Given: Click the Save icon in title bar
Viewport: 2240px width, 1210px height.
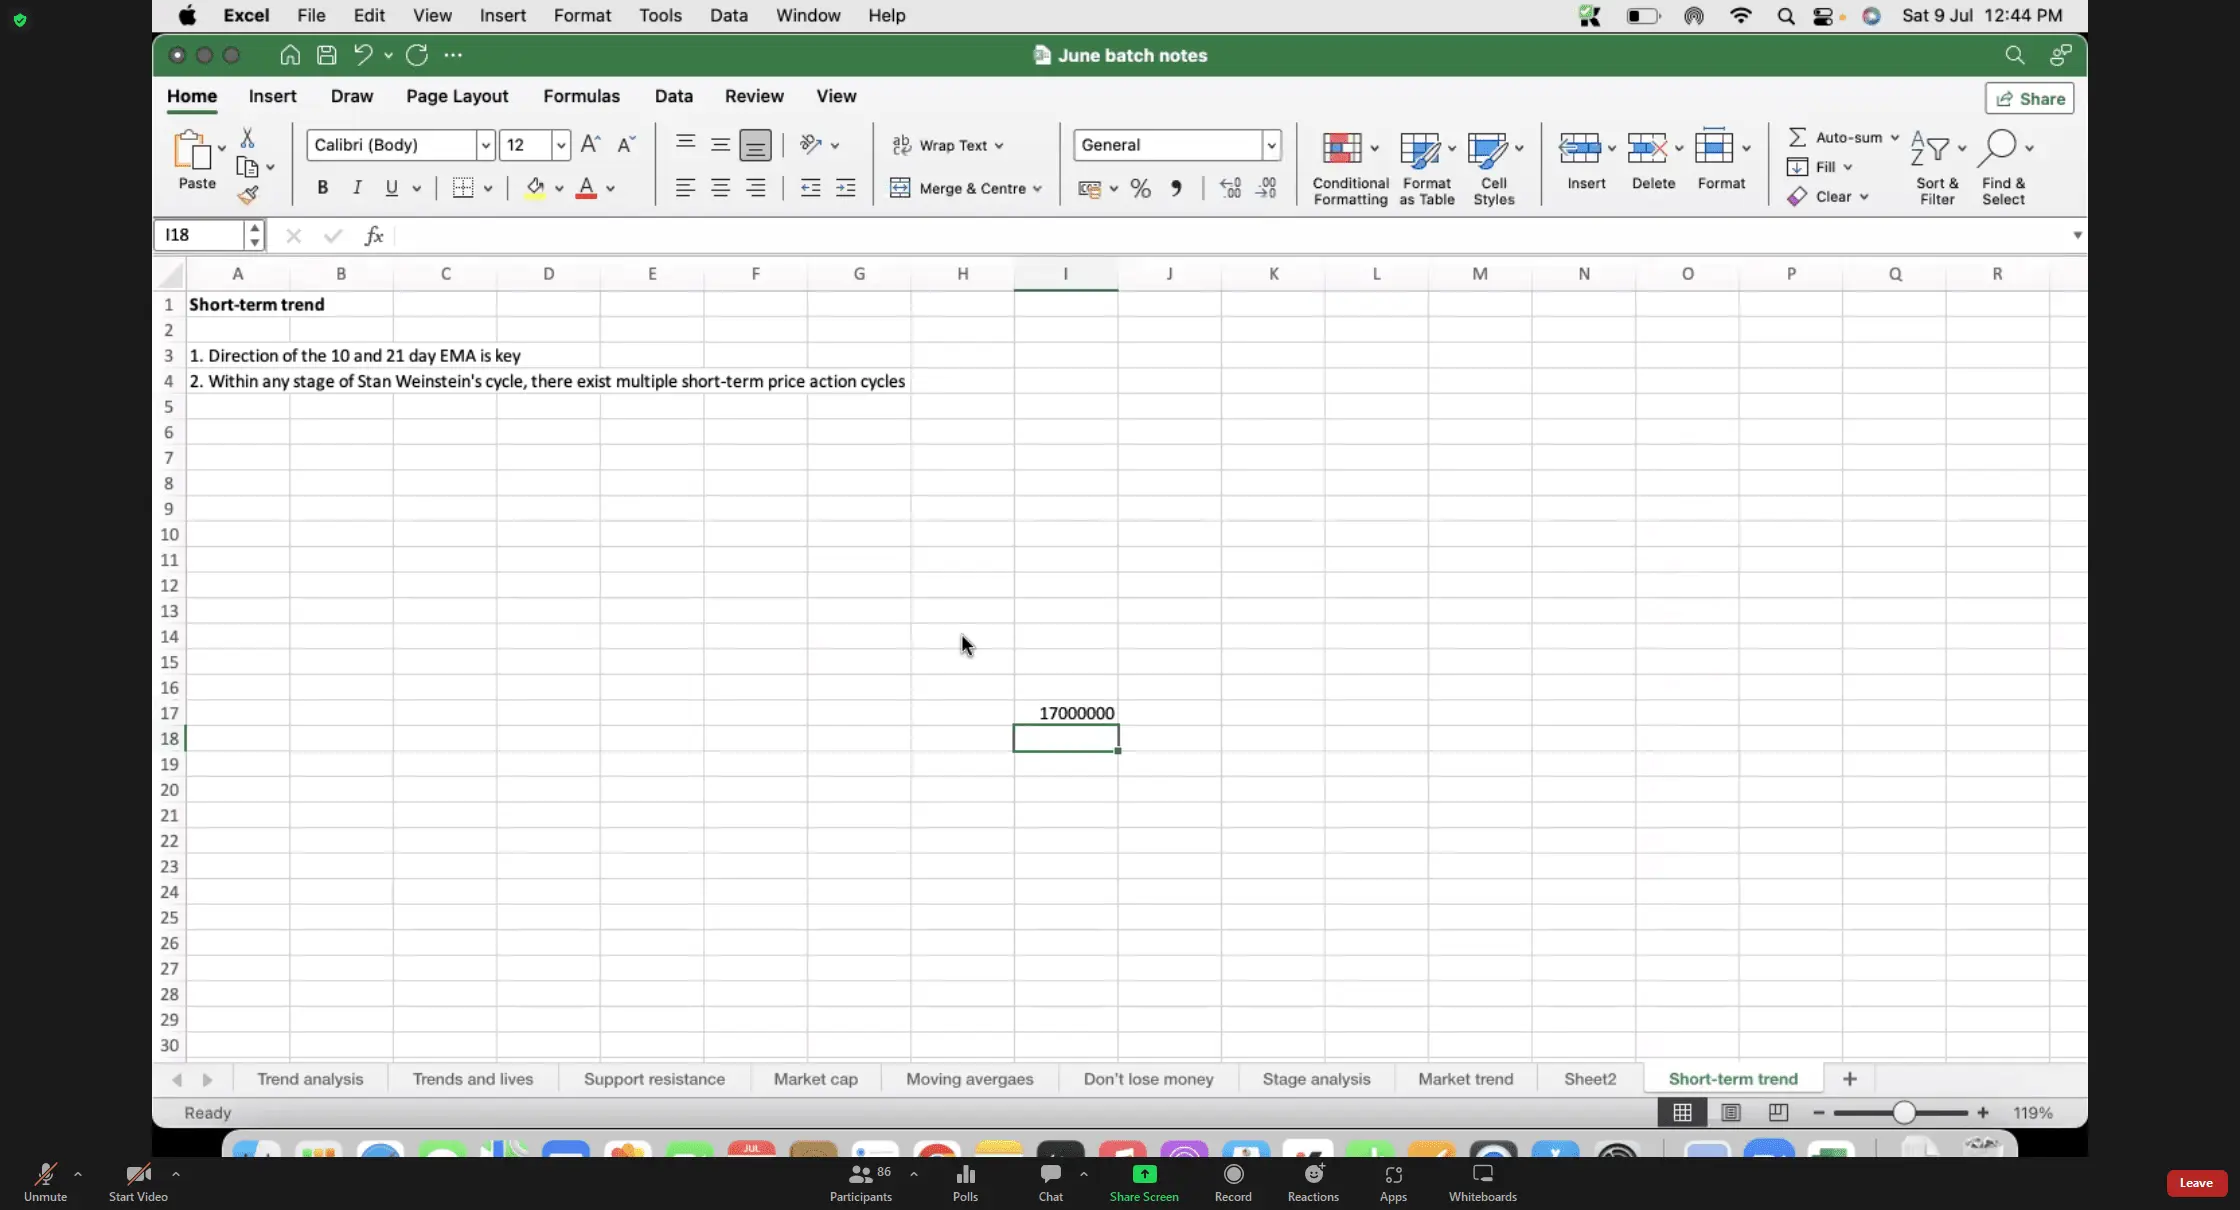Looking at the screenshot, I should (326, 55).
